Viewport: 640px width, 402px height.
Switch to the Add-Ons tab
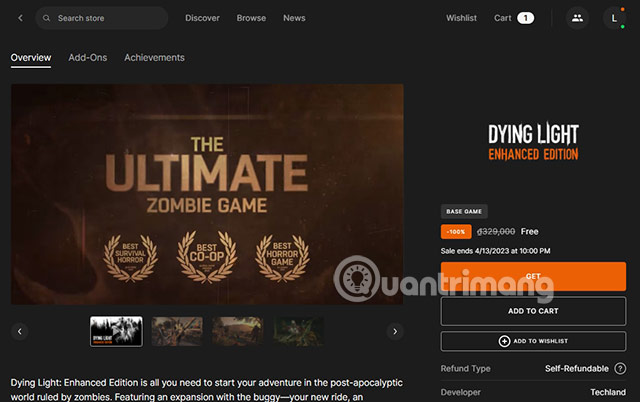(x=88, y=58)
